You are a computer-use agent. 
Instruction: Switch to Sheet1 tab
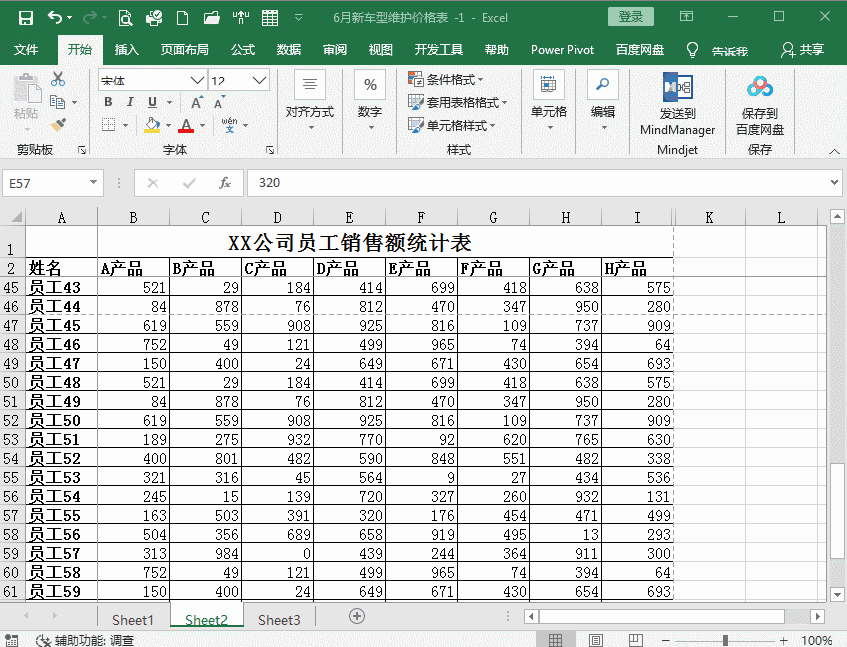pyautogui.click(x=133, y=619)
